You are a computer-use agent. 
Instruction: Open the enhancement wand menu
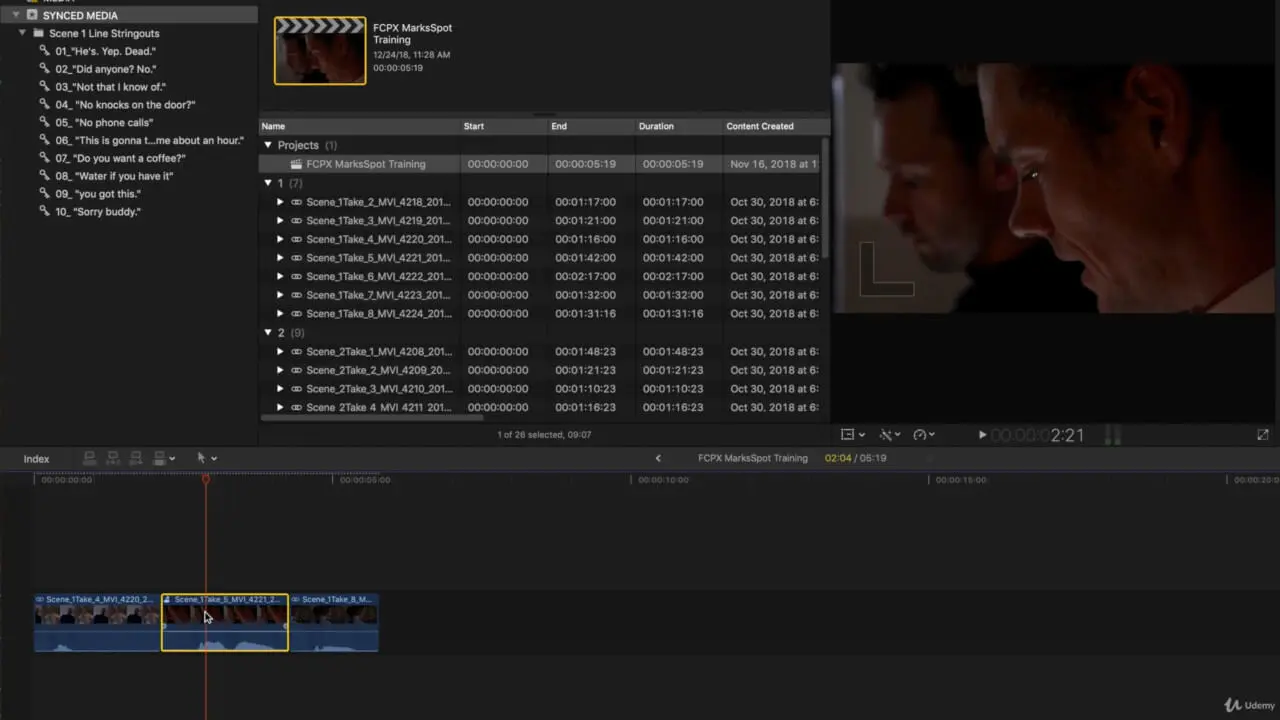pos(889,435)
